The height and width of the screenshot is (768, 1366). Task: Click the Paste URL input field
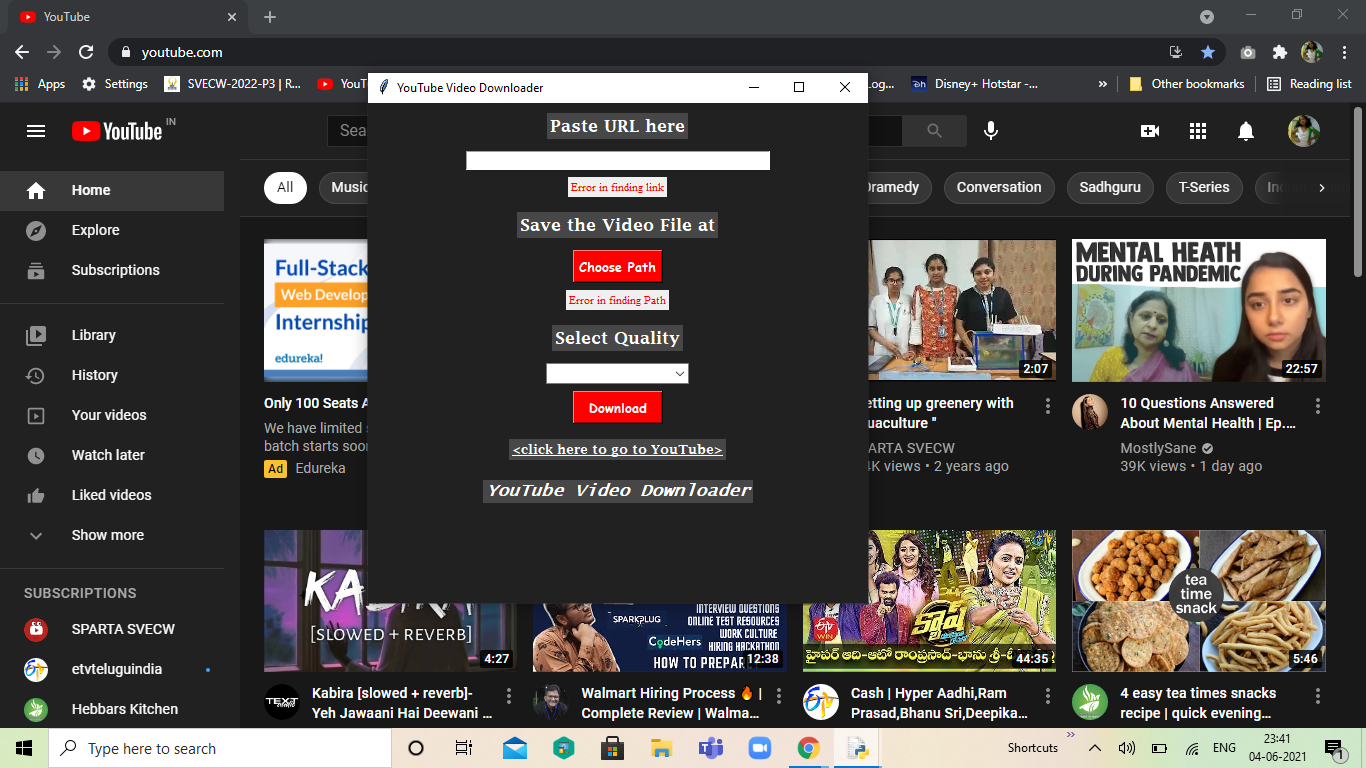tap(617, 160)
